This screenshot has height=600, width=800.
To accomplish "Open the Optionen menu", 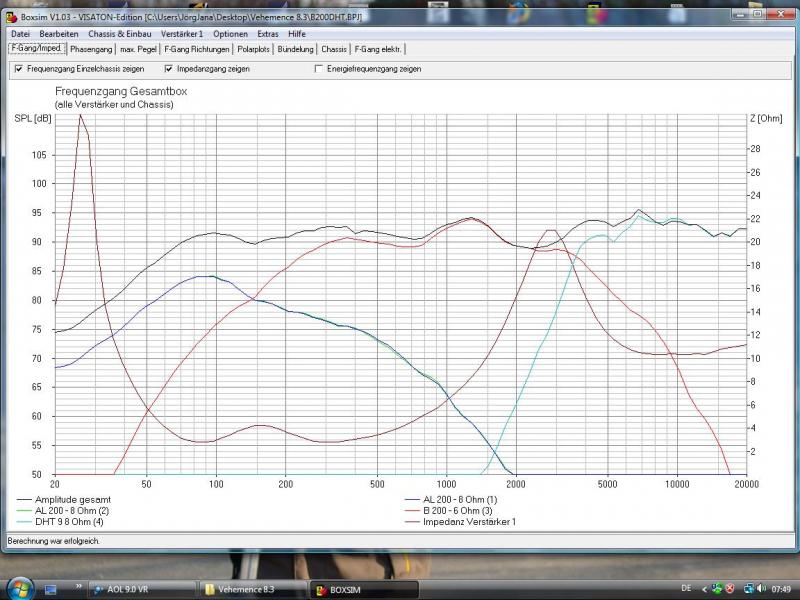I will pos(230,34).
